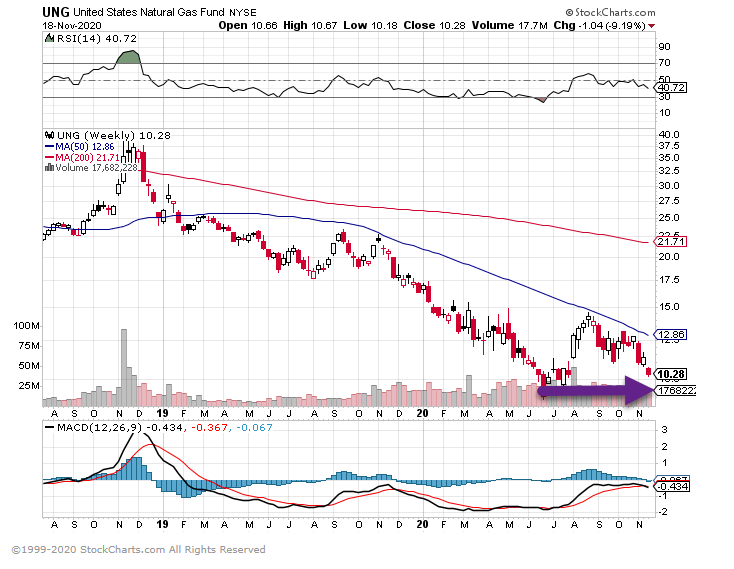Click the tall November 2018 volume spike bar
The height and width of the screenshot is (569, 734).
point(124,368)
